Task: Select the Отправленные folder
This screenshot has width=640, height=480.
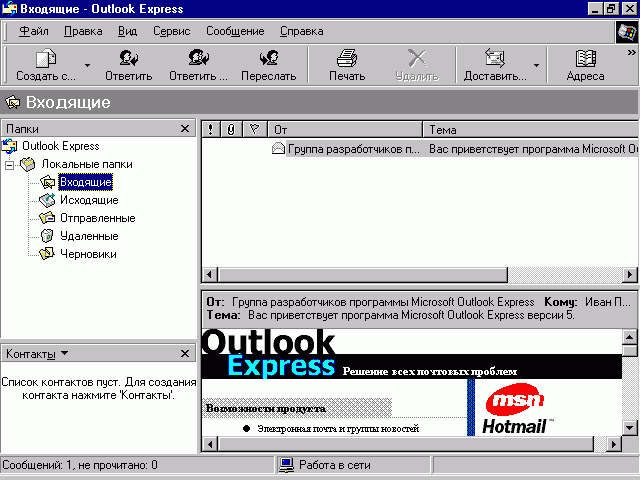Action: pos(98,218)
